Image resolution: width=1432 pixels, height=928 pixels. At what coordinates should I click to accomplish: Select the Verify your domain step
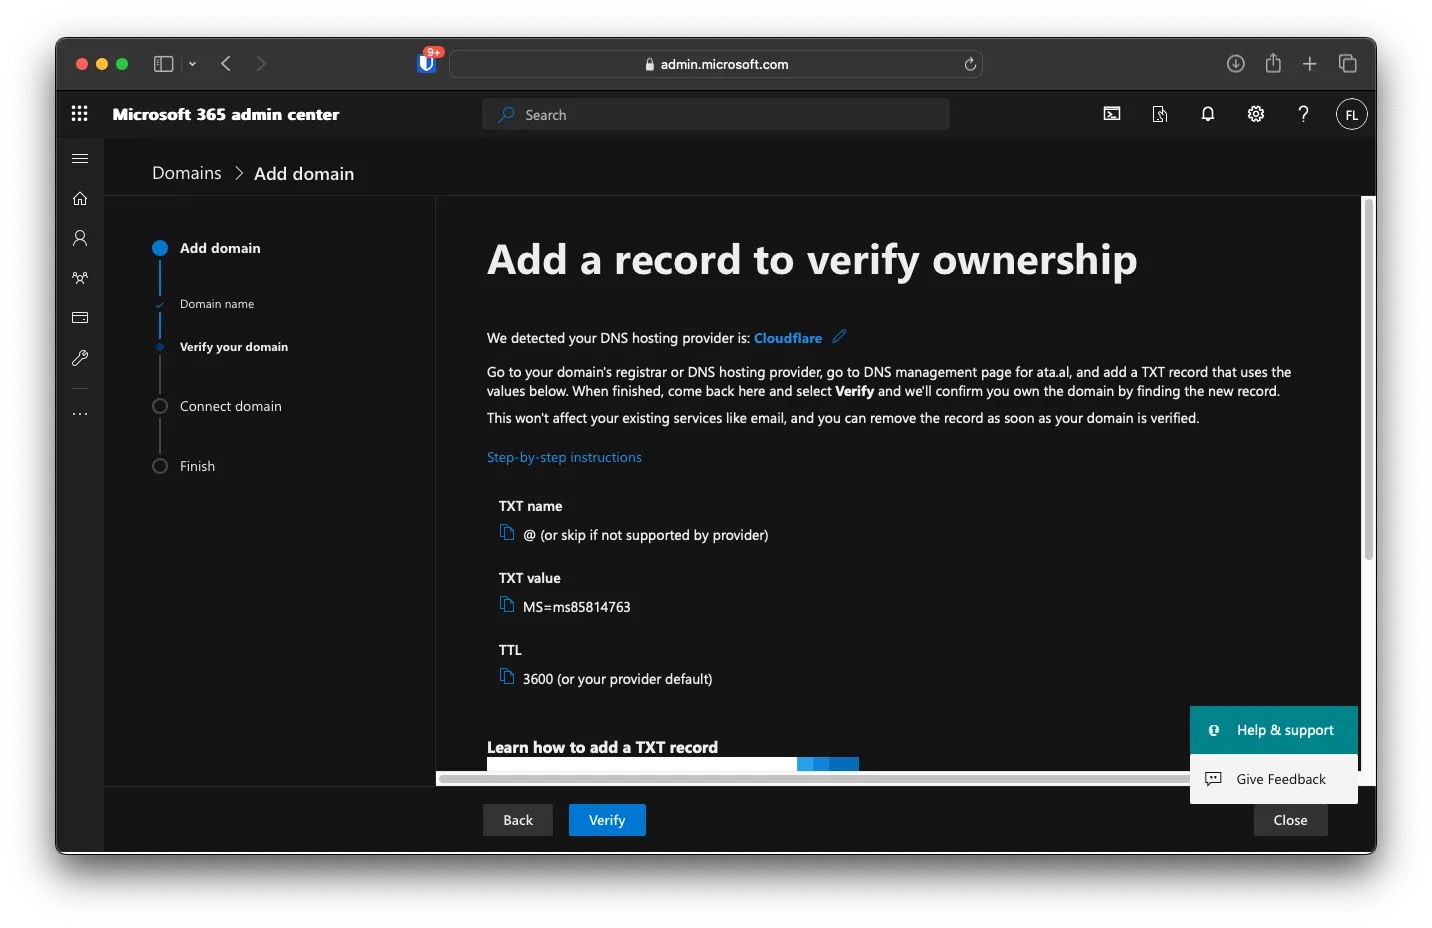coord(234,347)
